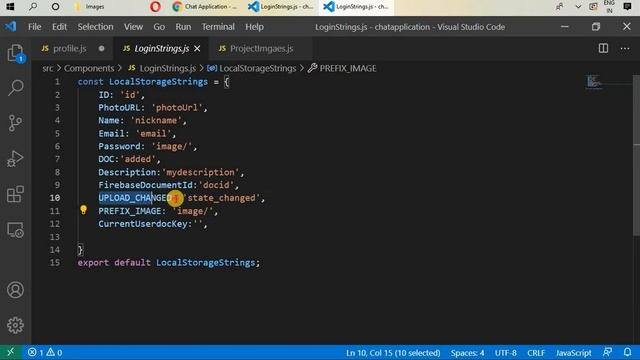Image resolution: width=640 pixels, height=360 pixels.
Task: Select language mode JavaScript
Action: click(573, 353)
